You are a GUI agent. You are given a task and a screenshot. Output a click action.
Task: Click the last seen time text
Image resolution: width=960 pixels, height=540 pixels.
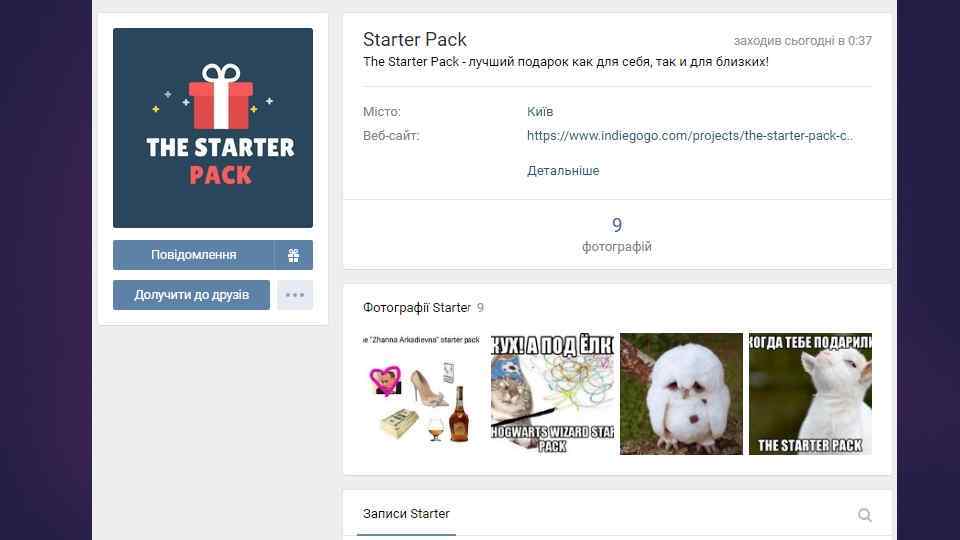point(803,41)
